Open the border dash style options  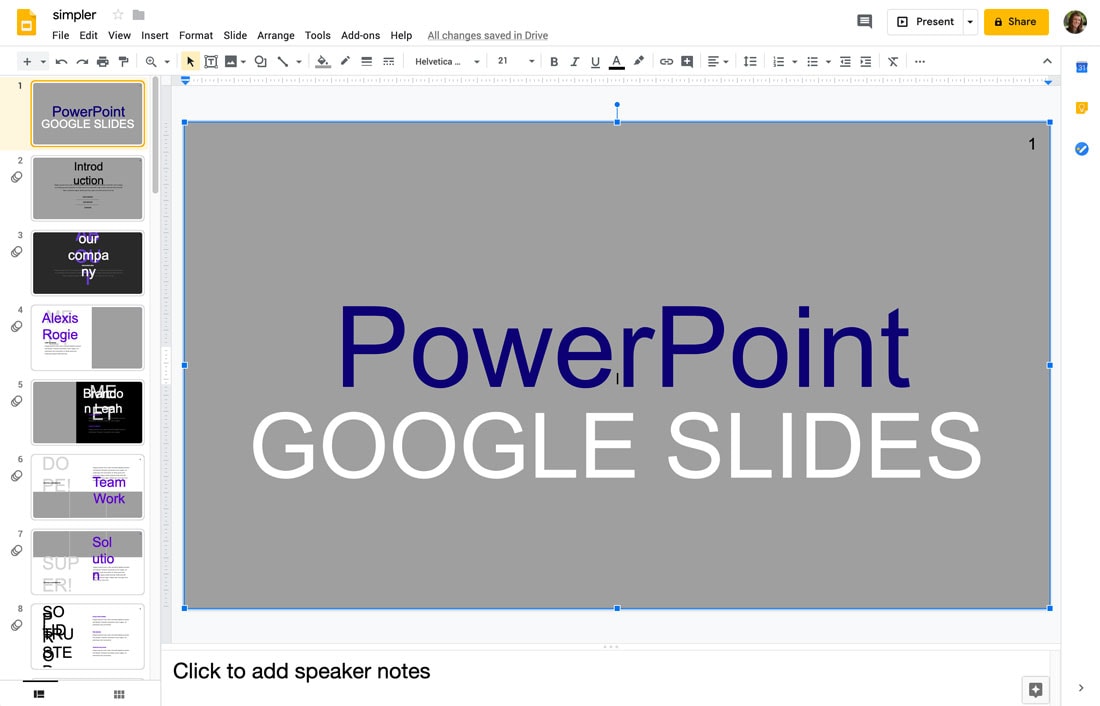pos(389,62)
